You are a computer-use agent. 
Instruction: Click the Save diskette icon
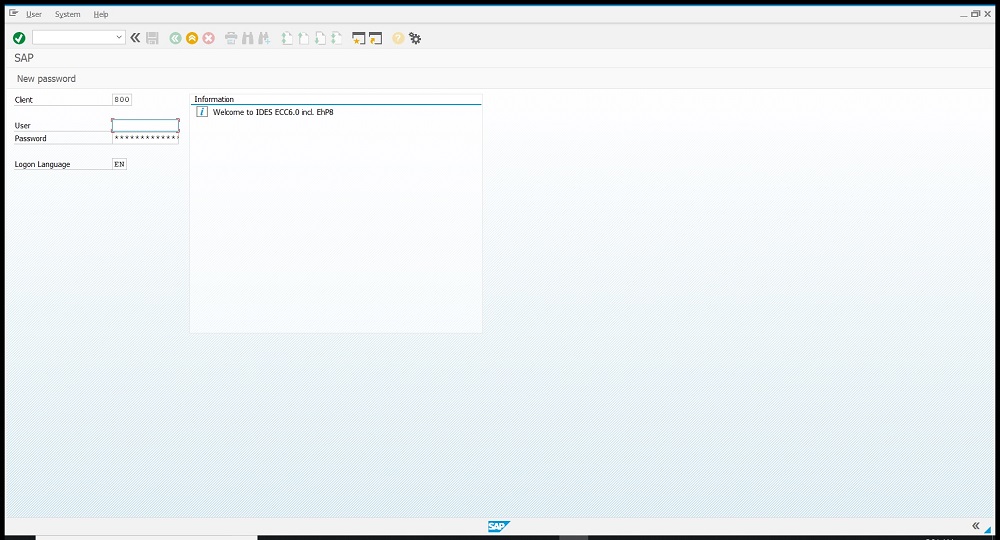(x=152, y=38)
